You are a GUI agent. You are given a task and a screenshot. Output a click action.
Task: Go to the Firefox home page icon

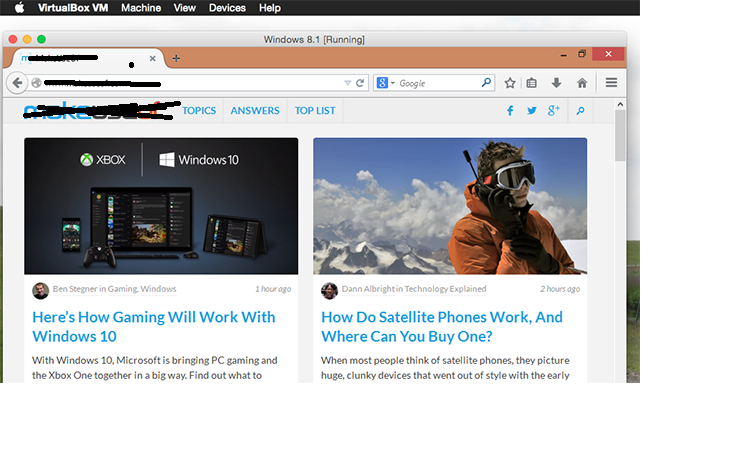point(582,83)
